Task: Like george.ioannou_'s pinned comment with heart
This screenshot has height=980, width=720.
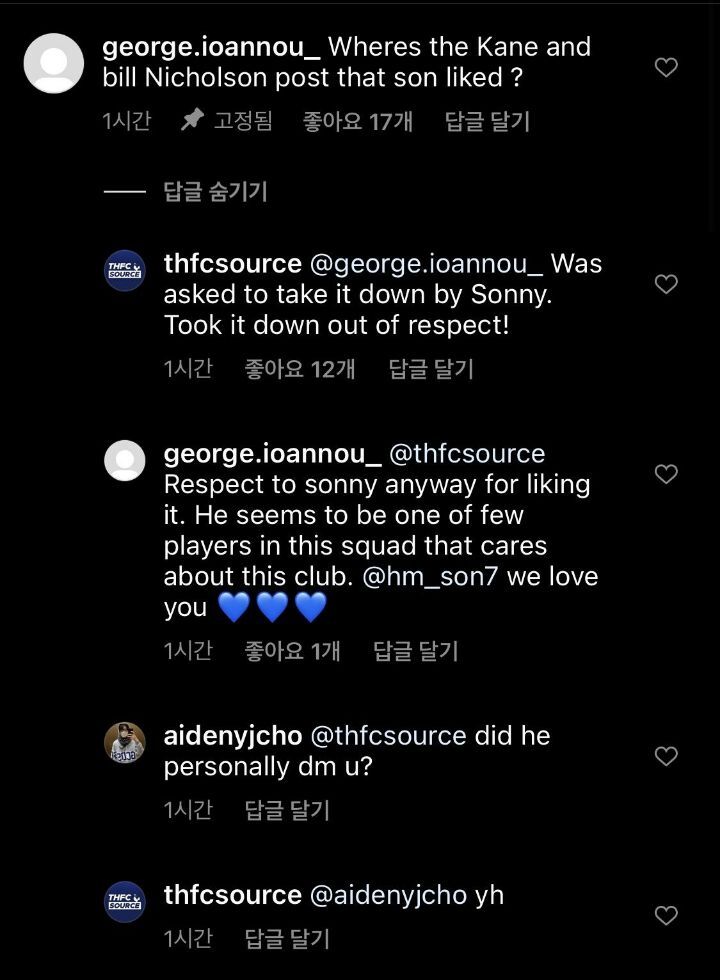Action: (666, 67)
